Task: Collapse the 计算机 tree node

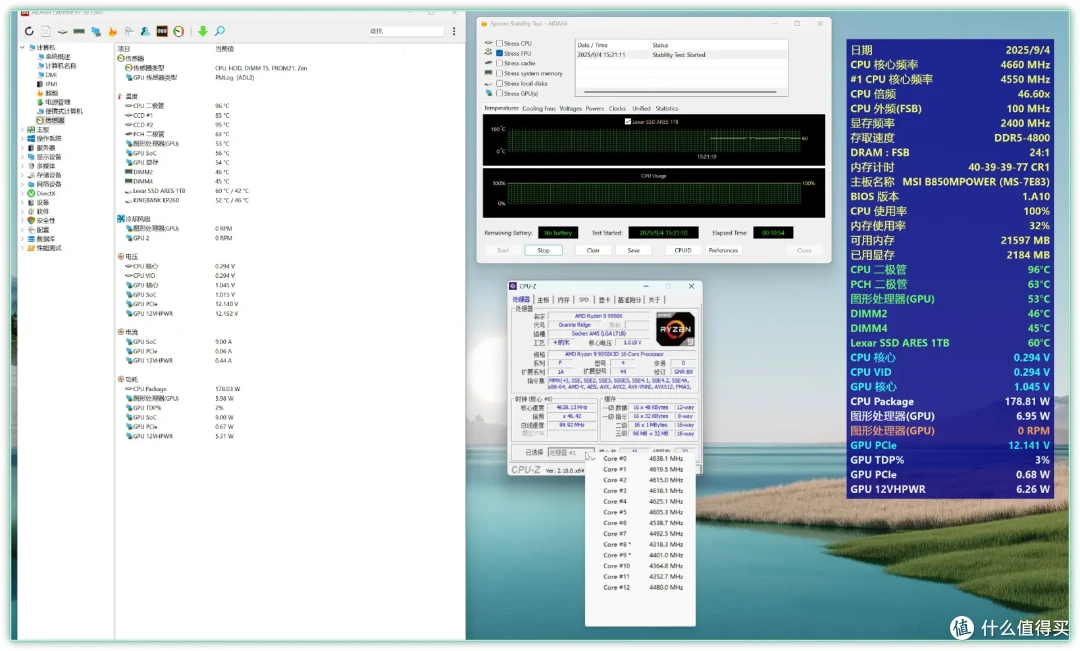Action: pyautogui.click(x=23, y=48)
